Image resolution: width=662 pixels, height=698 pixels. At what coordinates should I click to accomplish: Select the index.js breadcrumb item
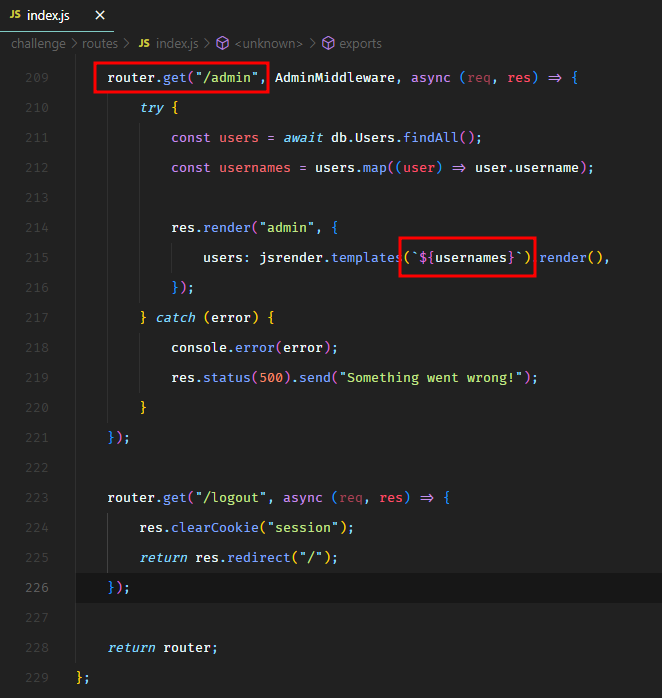(x=179, y=44)
